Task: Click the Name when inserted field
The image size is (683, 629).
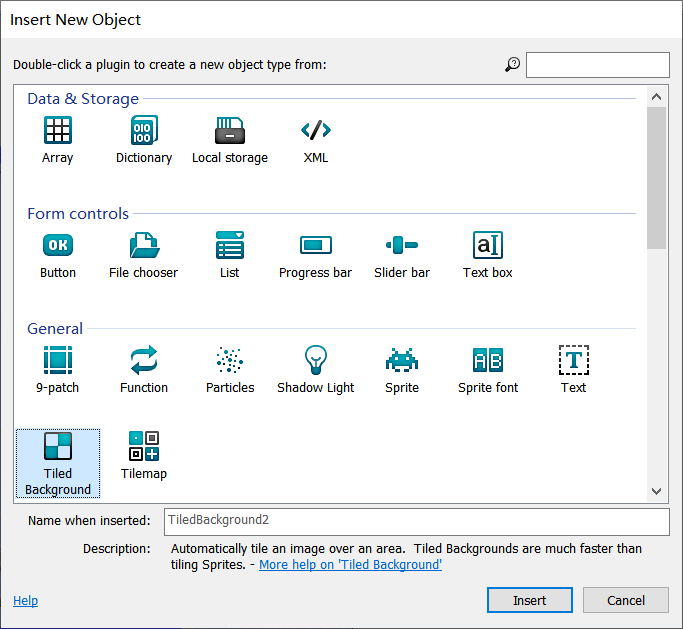Action: tap(417, 522)
